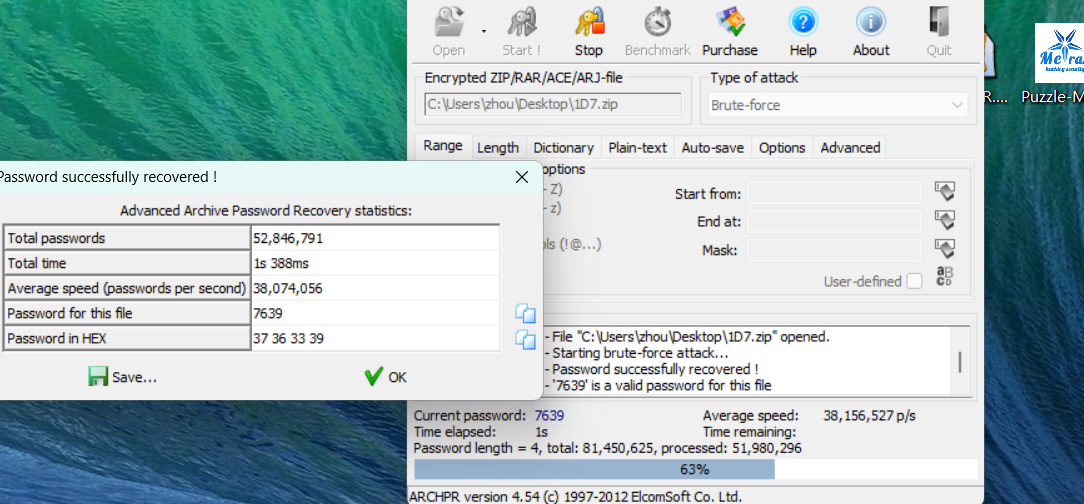This screenshot has width=1084, height=504.
Task: Switch to the Range tab
Action: coord(443,146)
